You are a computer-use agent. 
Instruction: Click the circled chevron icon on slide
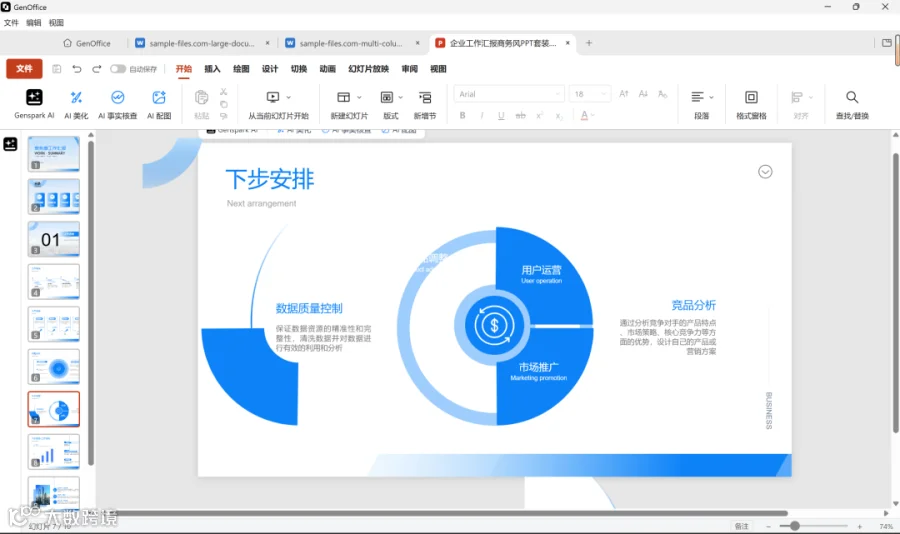pos(765,172)
